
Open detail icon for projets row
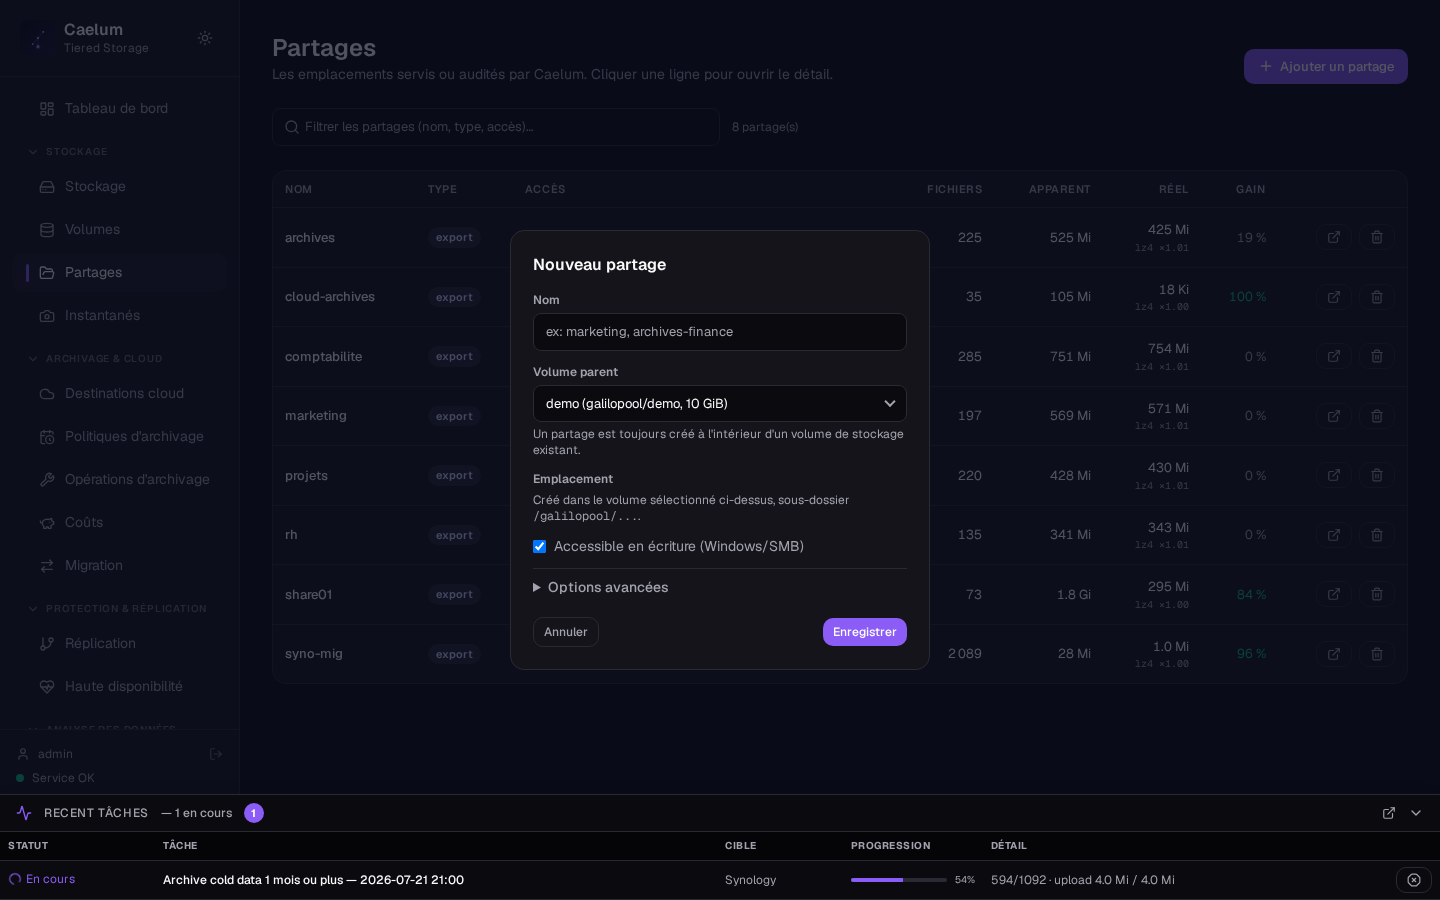point(1334,475)
